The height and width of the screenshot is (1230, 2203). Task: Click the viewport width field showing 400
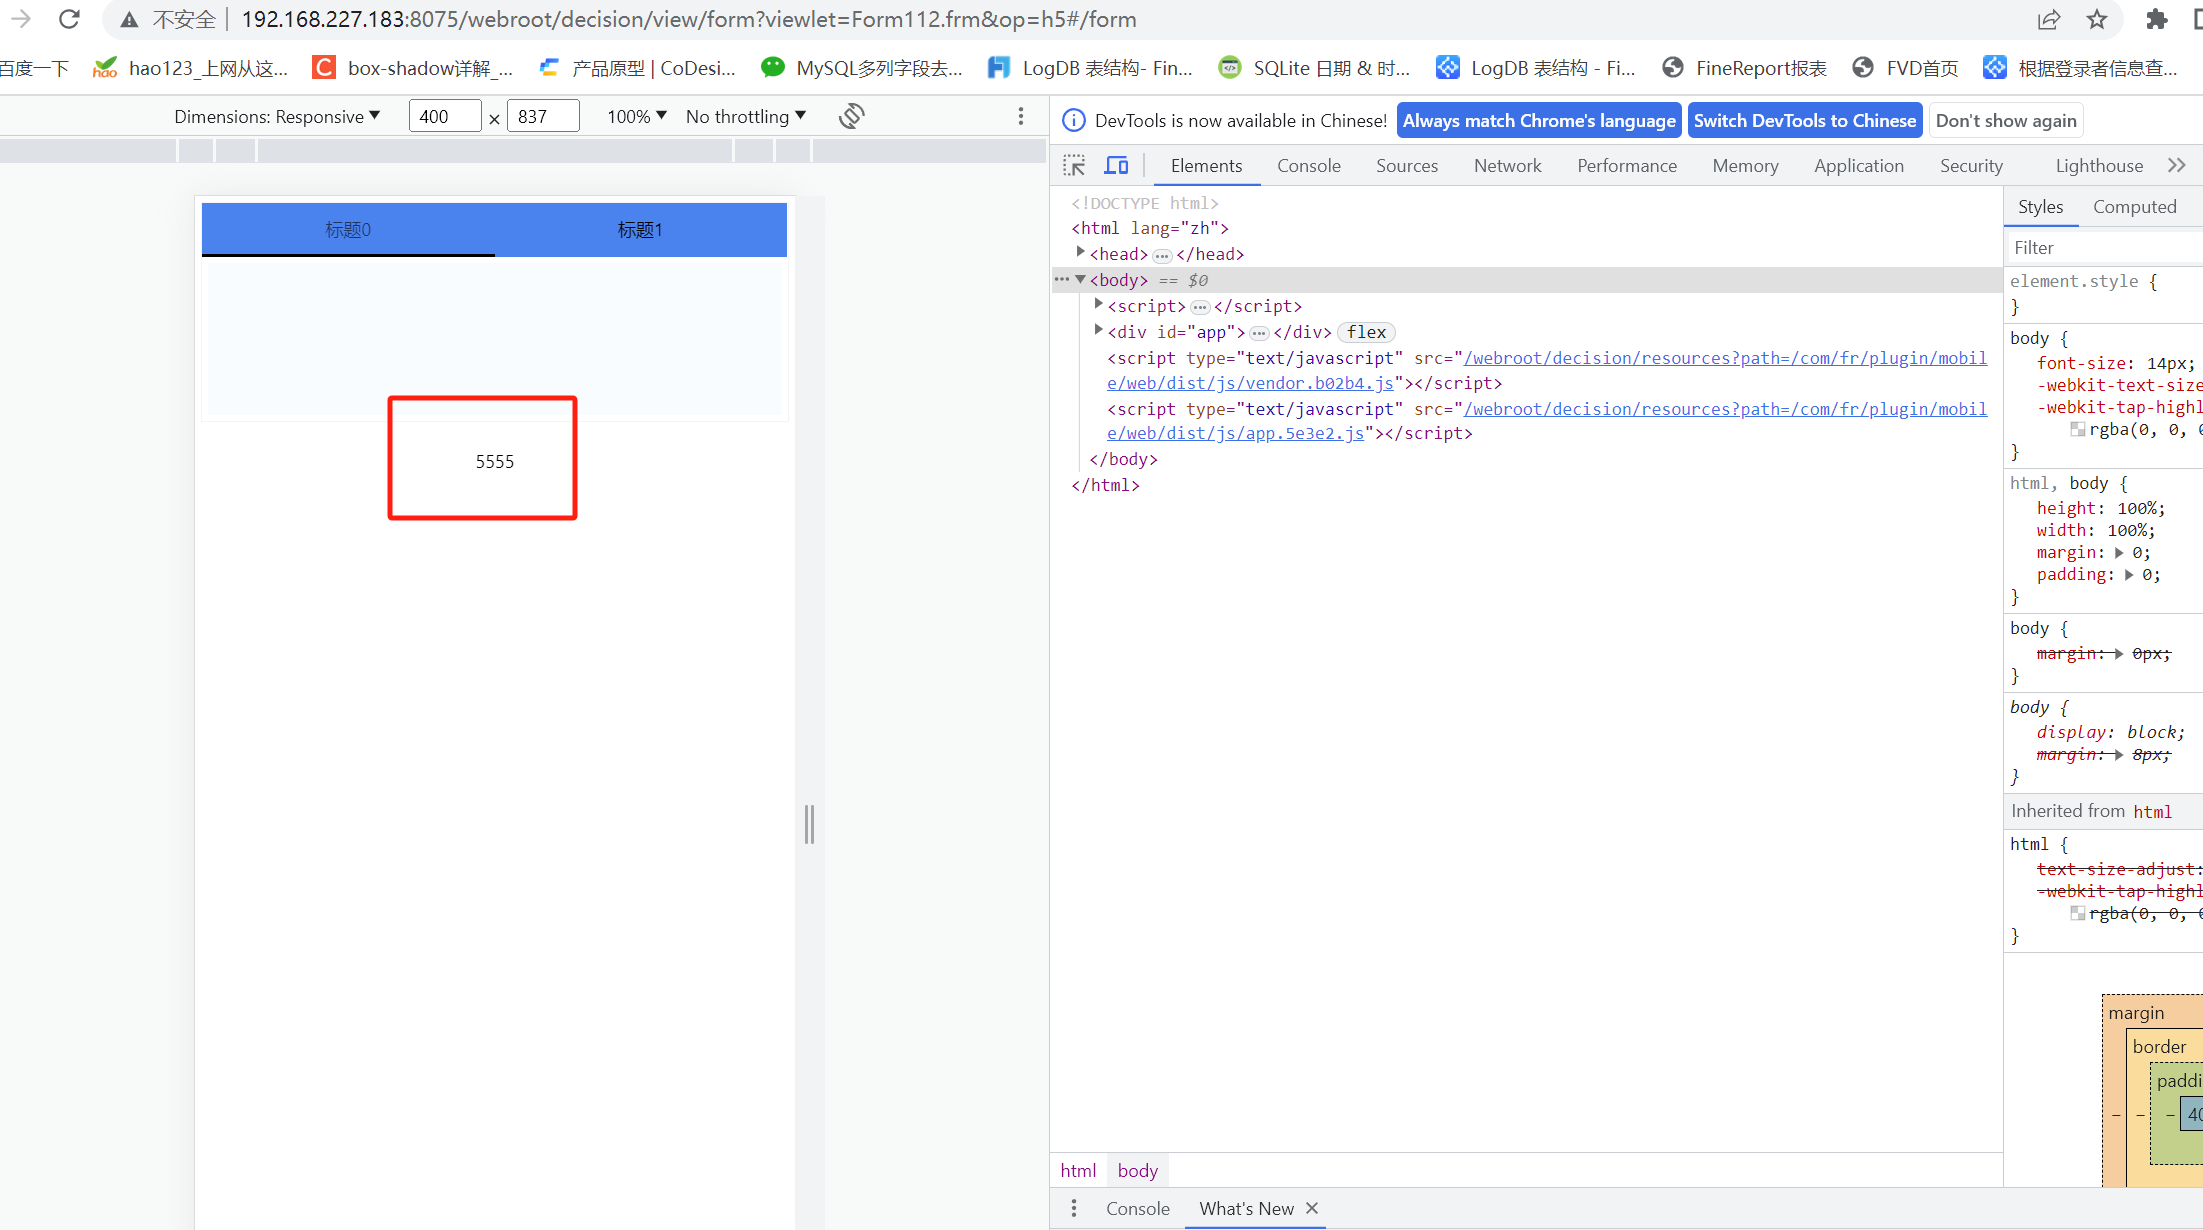tap(444, 116)
